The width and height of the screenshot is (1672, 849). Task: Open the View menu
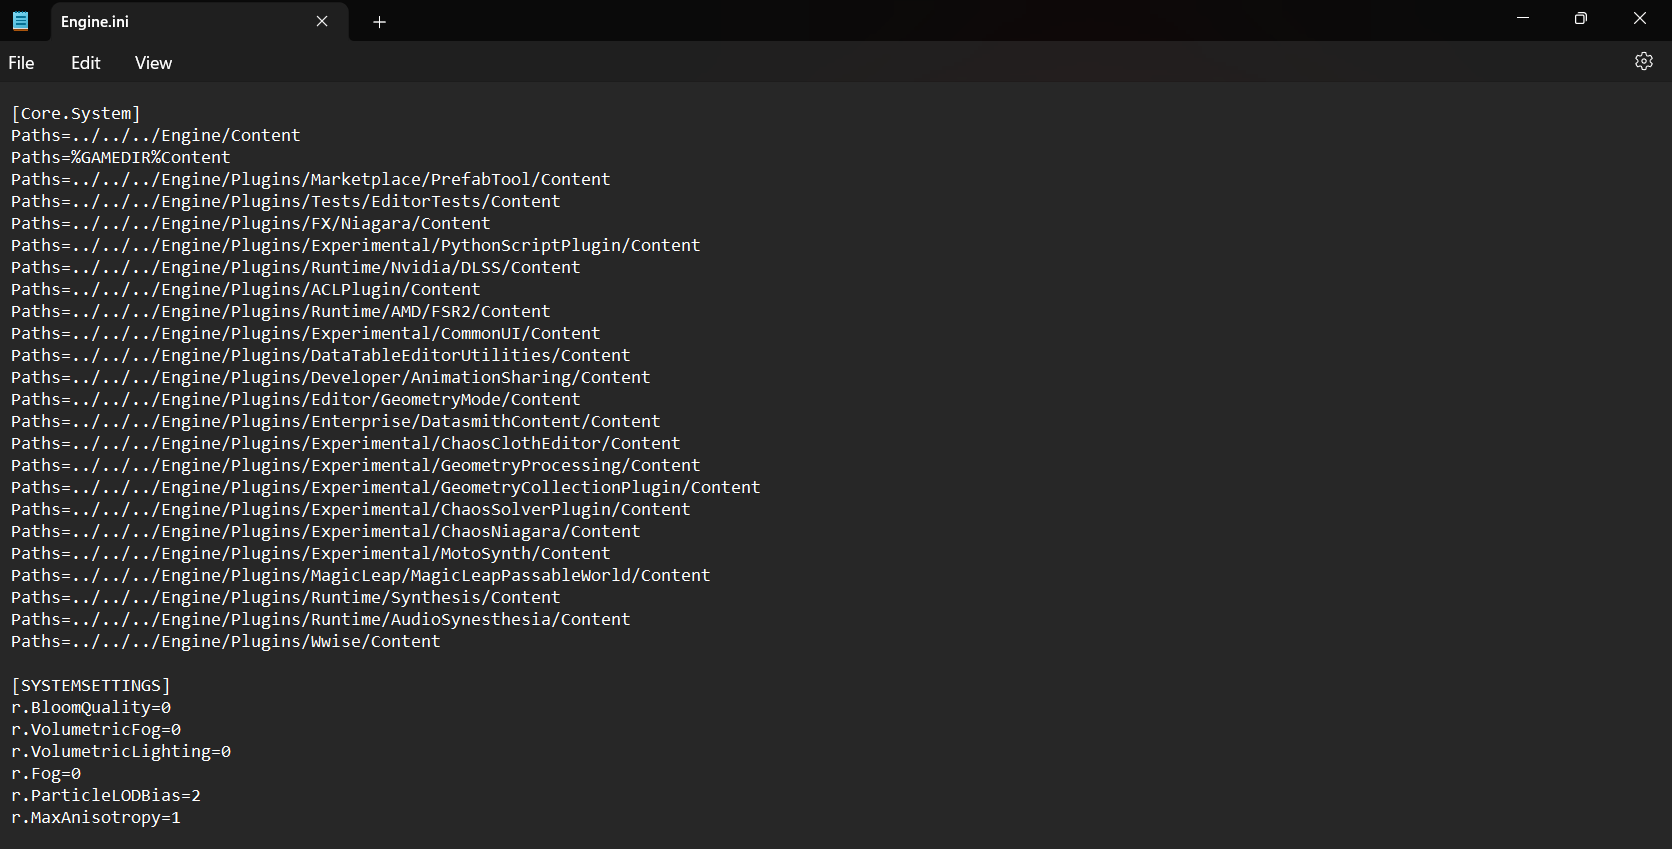(x=153, y=63)
